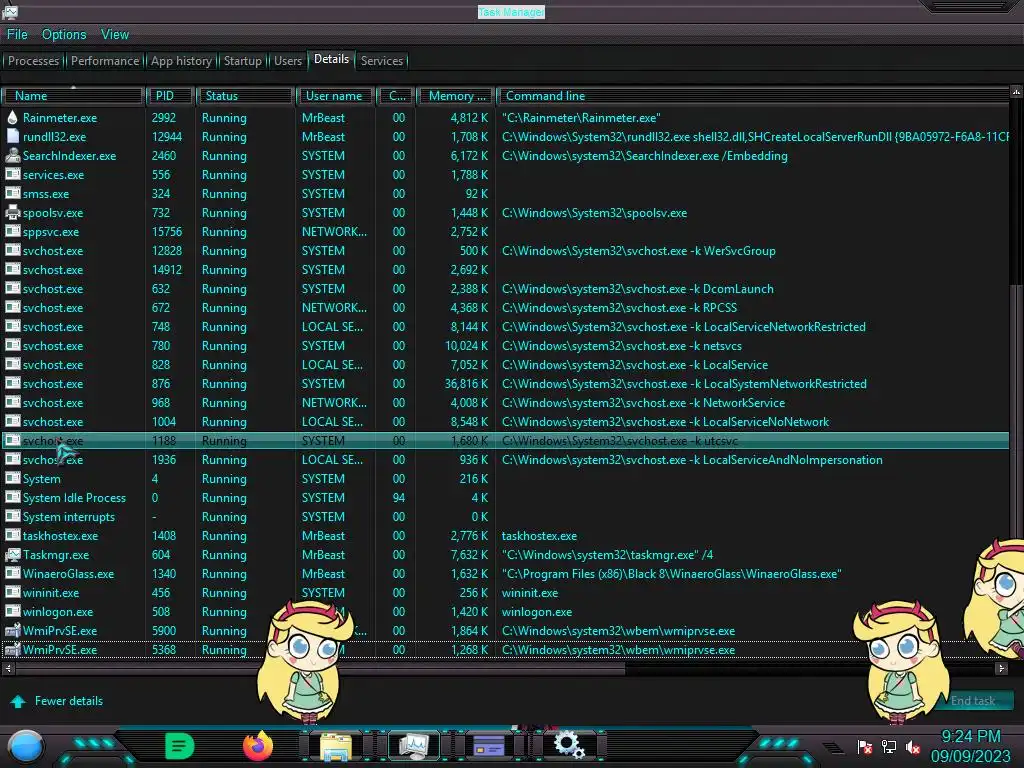Click memory value 36,816 K
The image size is (1024, 768).
pyautogui.click(x=466, y=383)
